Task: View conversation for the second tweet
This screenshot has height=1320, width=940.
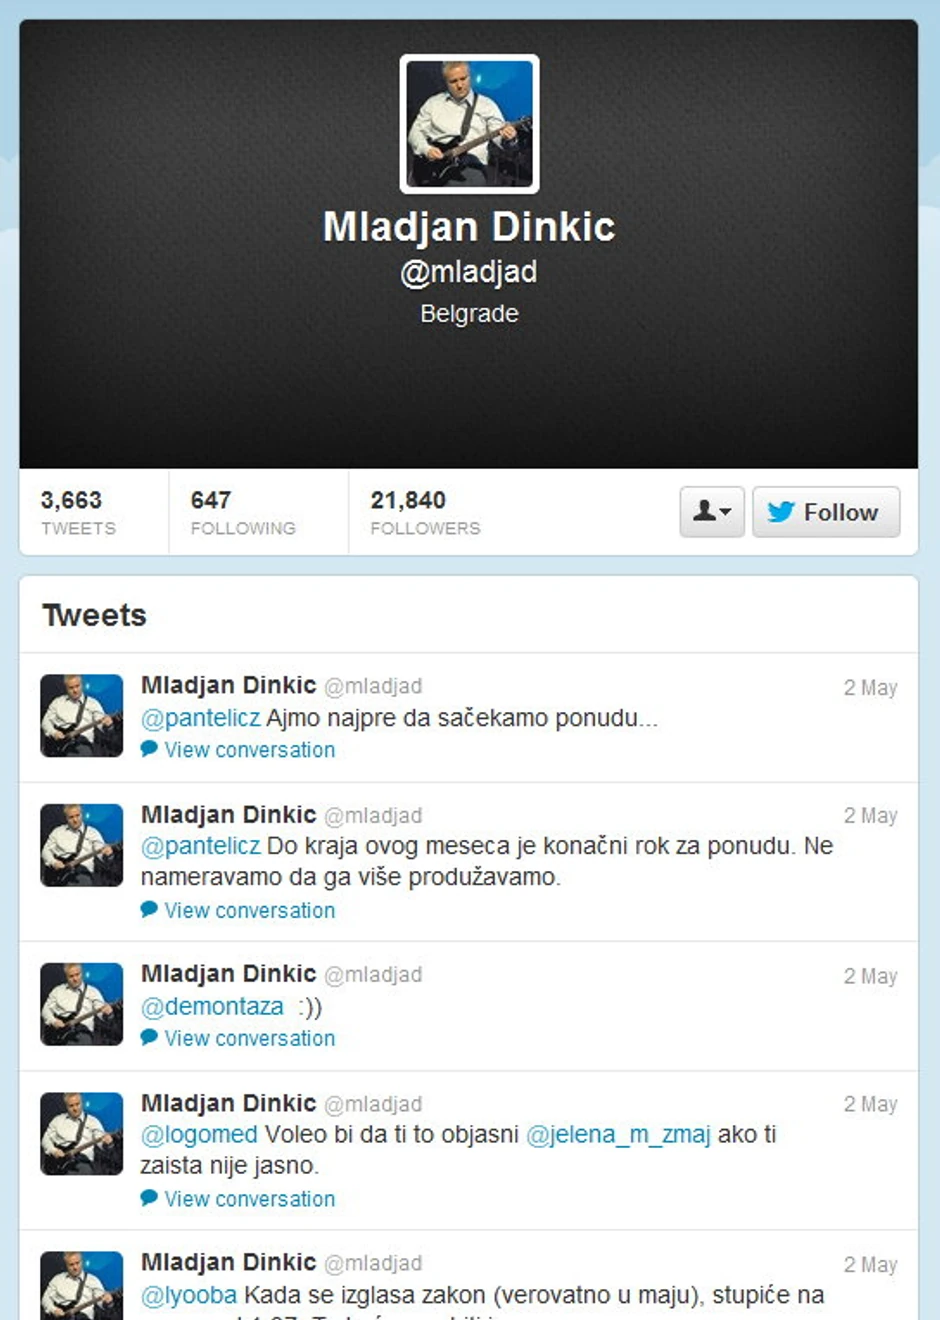Action: [x=250, y=910]
